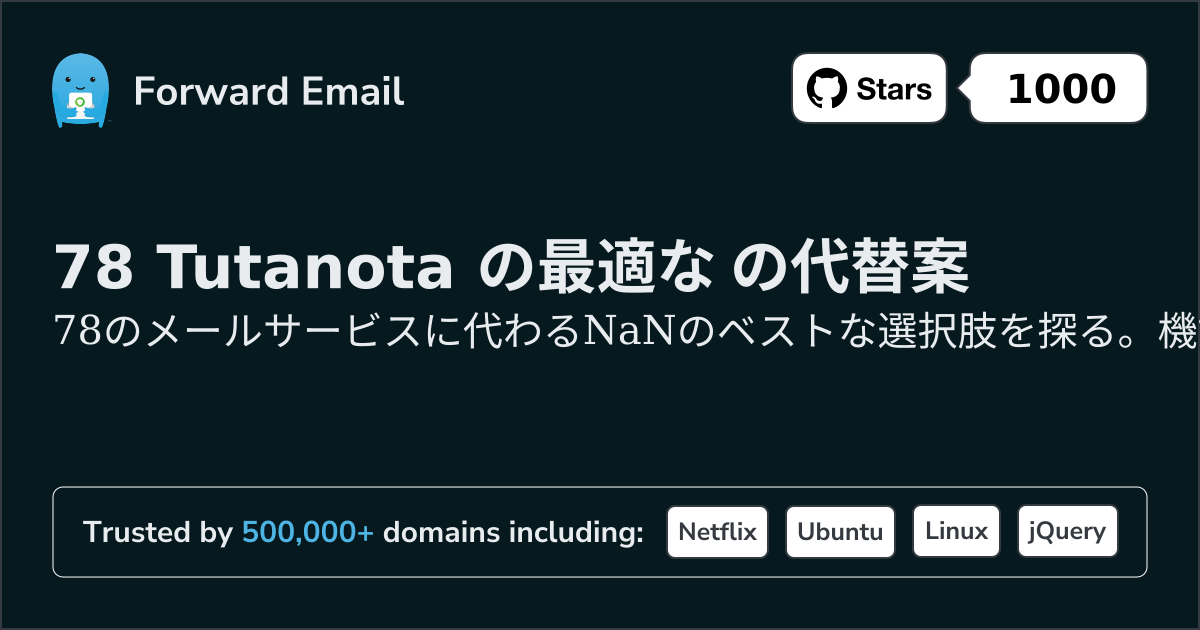Viewport: 1200px width, 630px height.
Task: Click the GitHub octocat icon
Action: 827,89
